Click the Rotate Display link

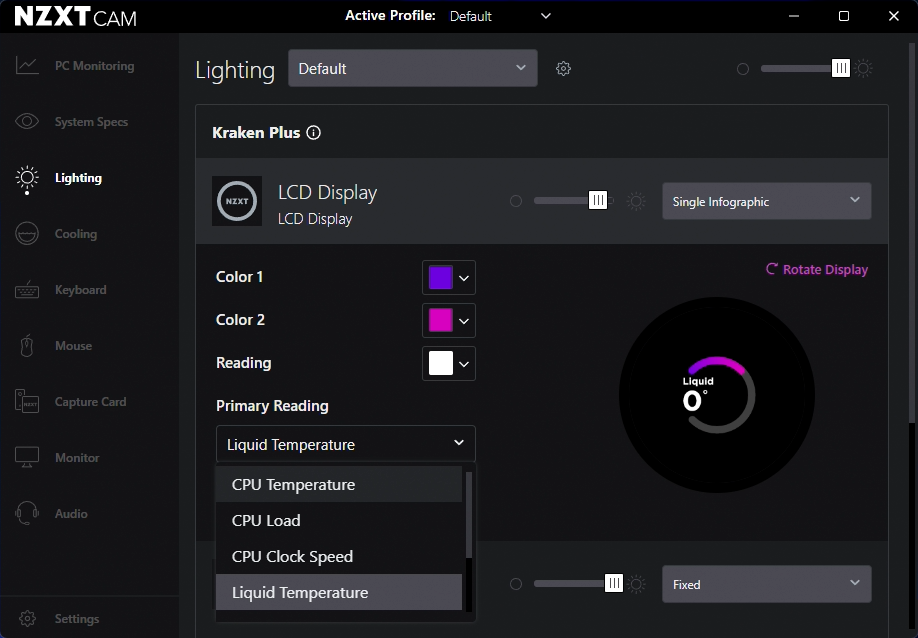(817, 270)
